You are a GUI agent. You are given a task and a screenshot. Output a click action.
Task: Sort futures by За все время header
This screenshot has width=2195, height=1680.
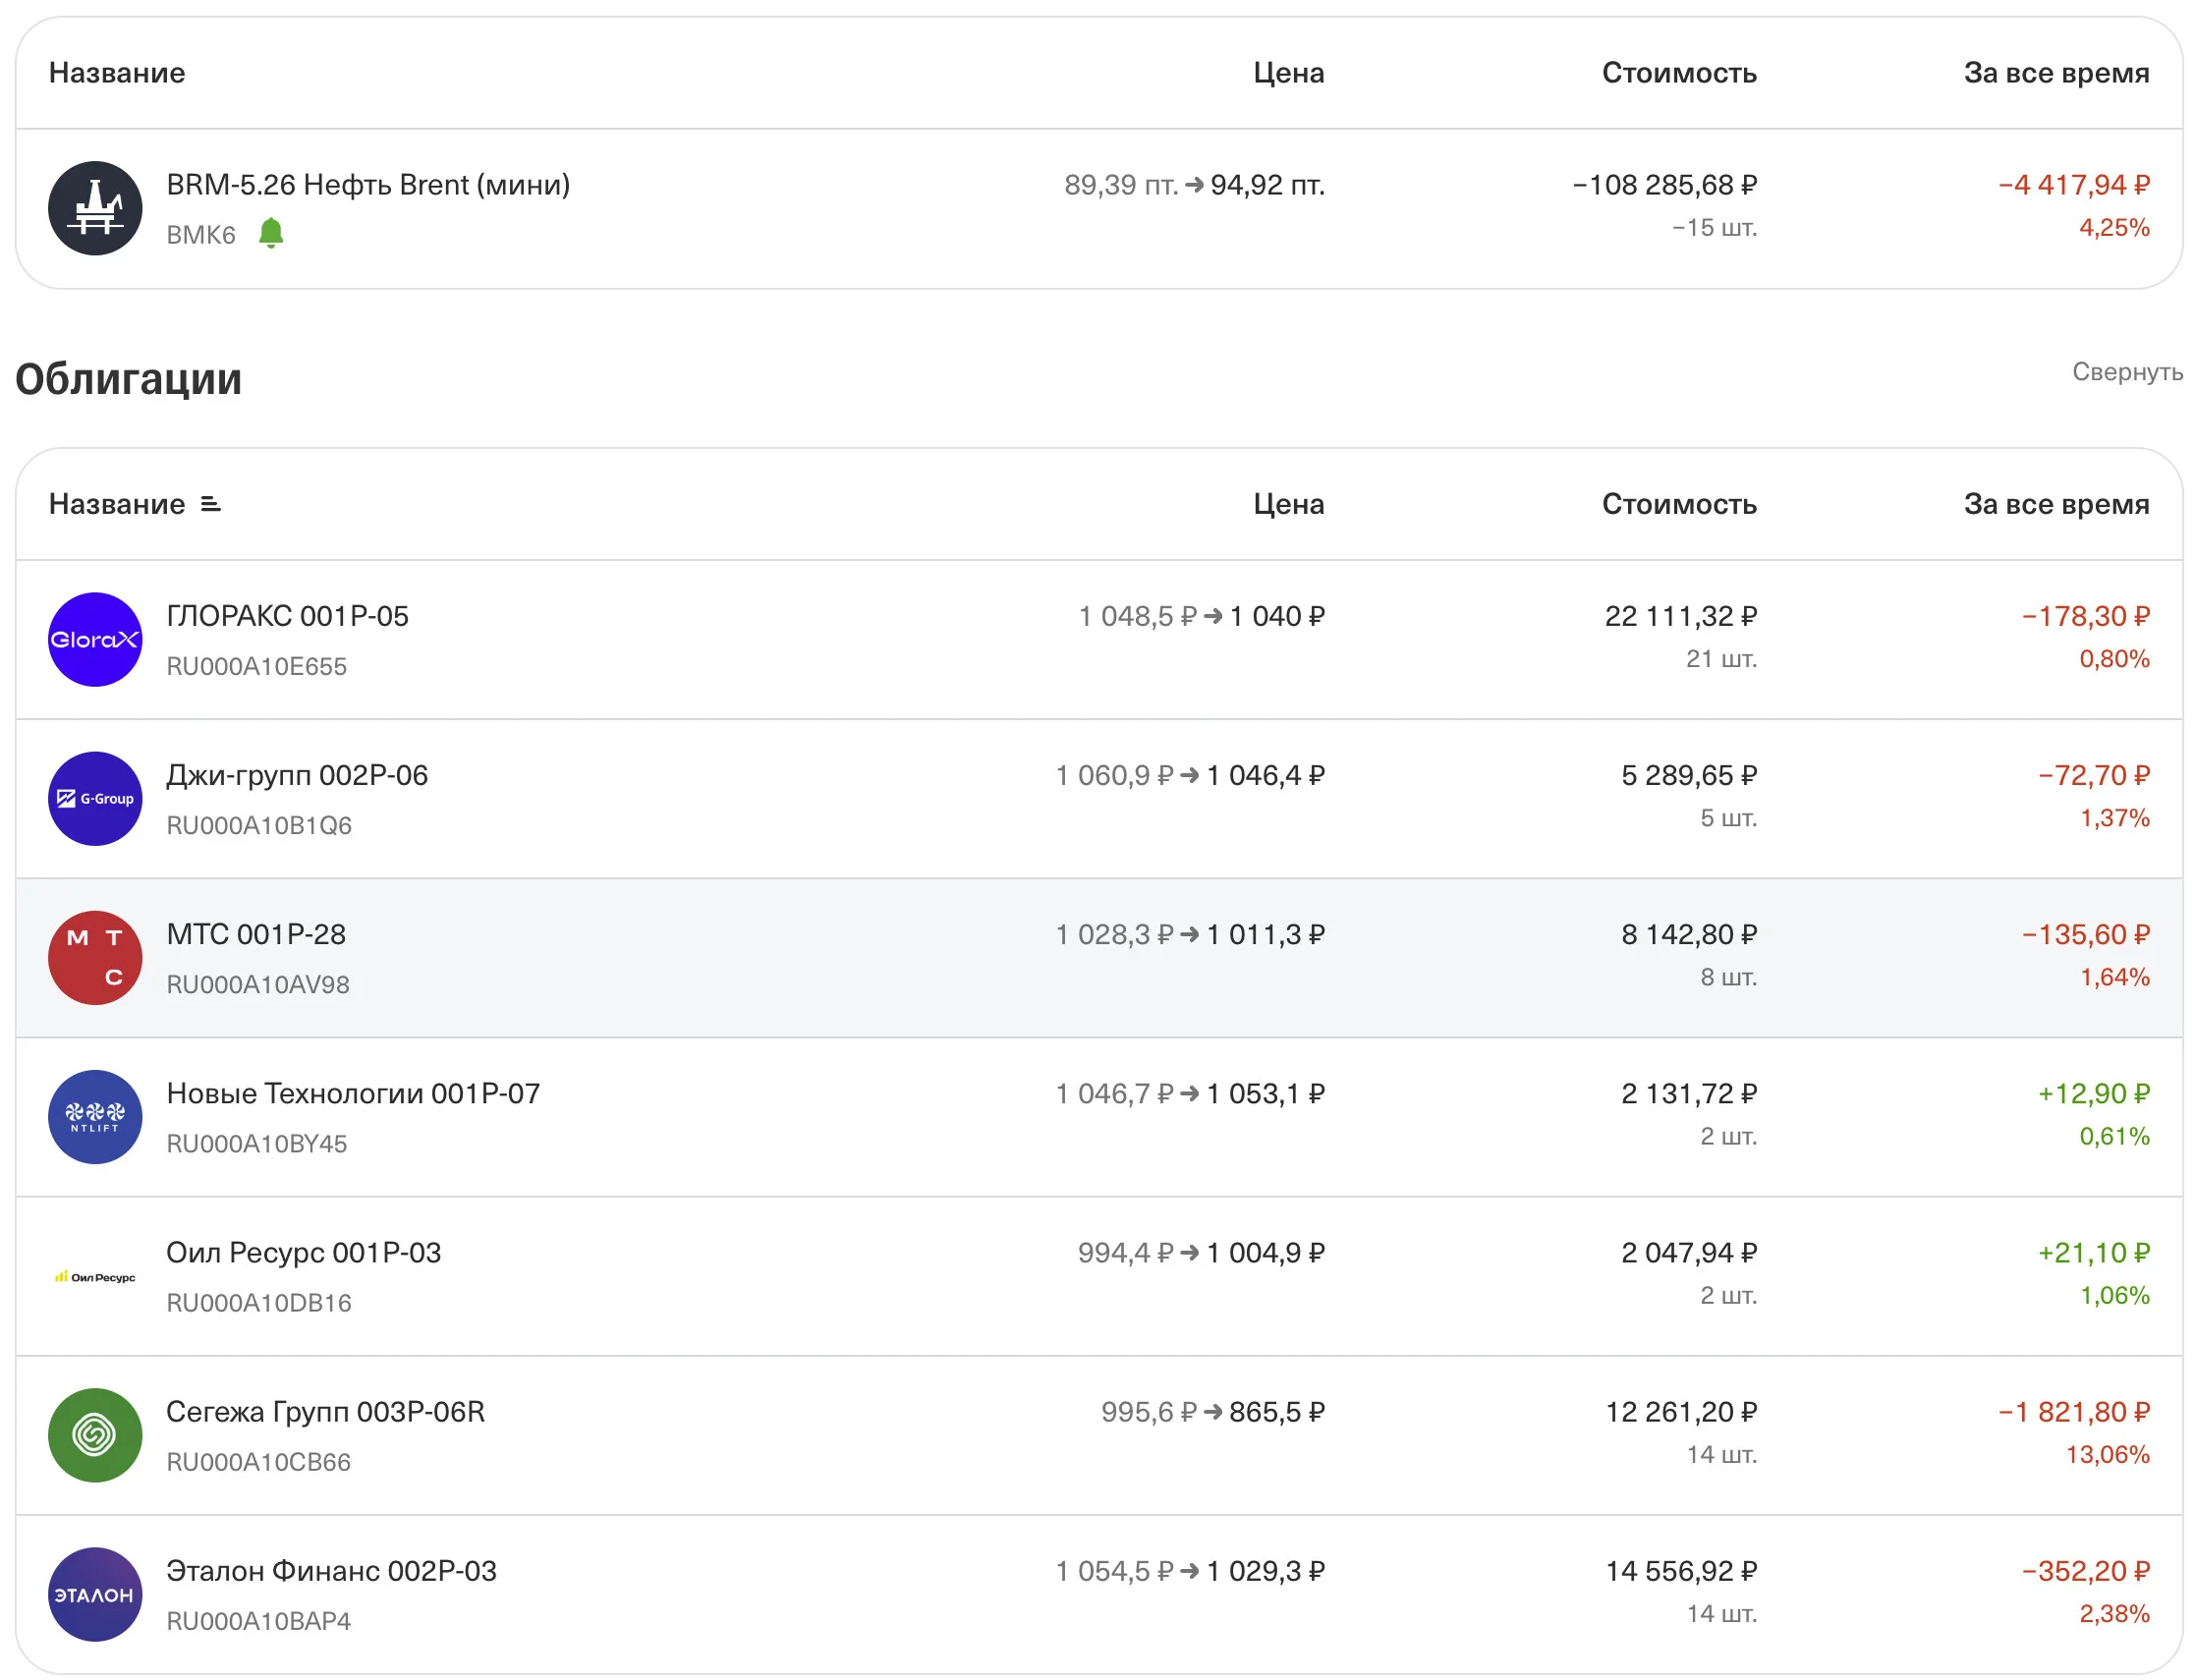click(x=2056, y=73)
